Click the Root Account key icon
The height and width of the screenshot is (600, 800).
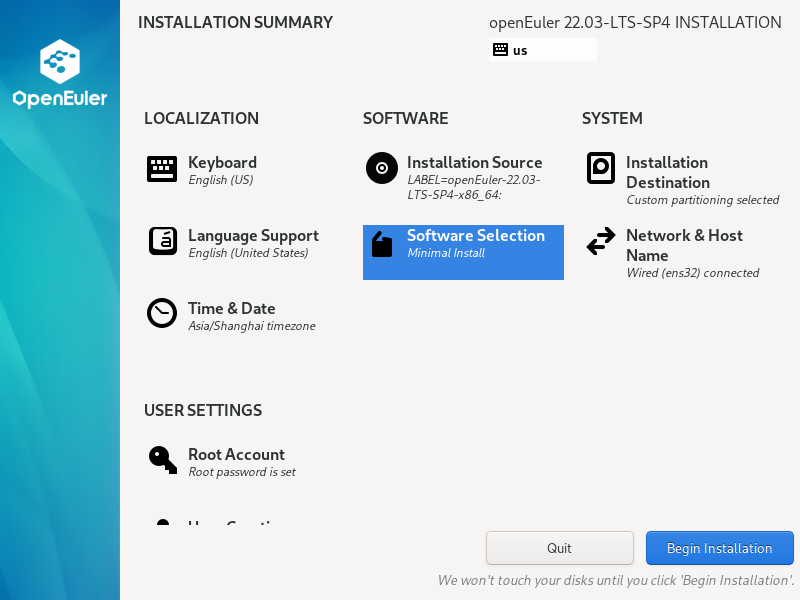pyautogui.click(x=162, y=460)
